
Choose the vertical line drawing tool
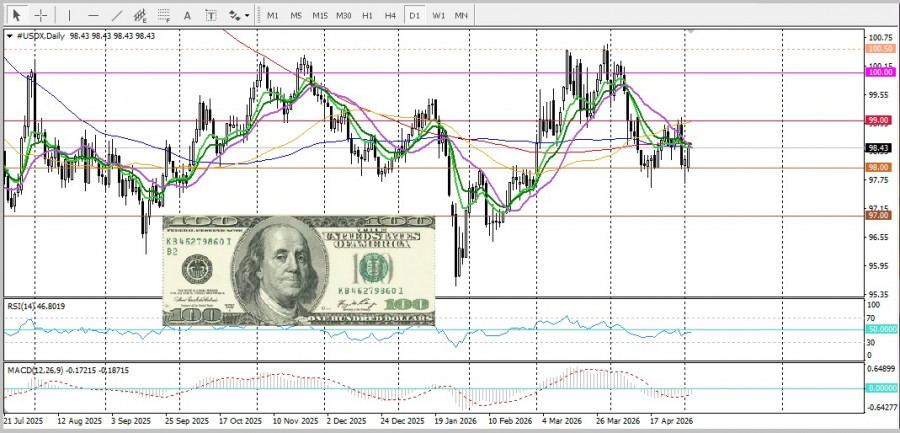(69, 16)
